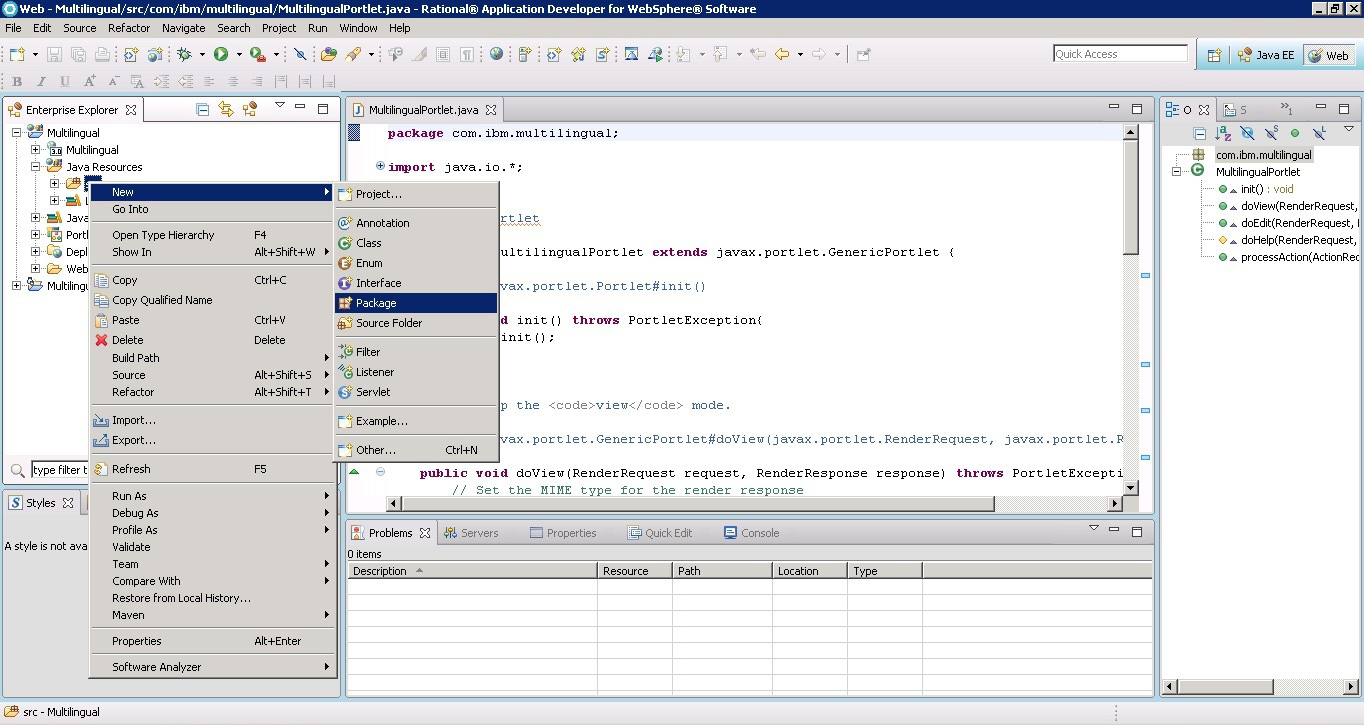Select Other... in New submenu
Image resolution: width=1364 pixels, height=726 pixels.
(416, 450)
